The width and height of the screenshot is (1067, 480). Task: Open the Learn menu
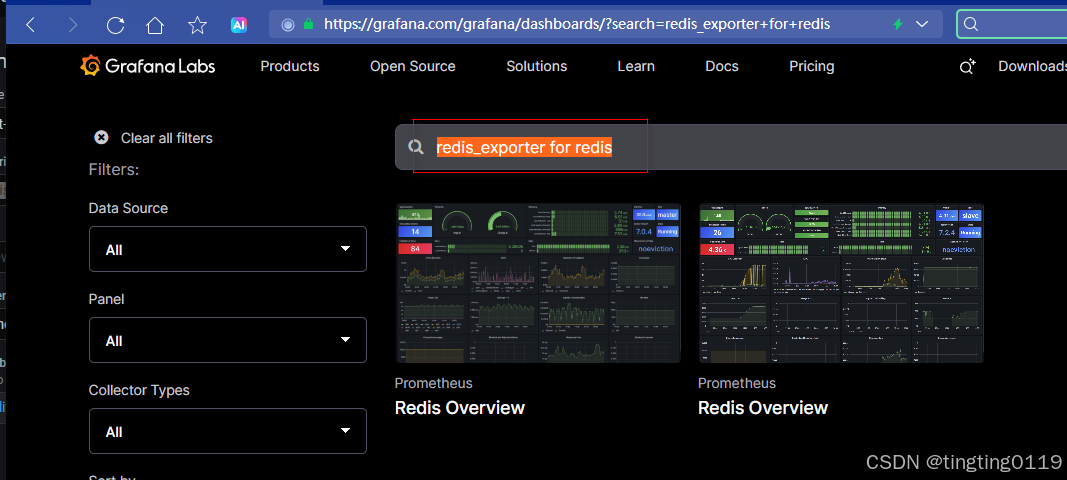click(636, 66)
